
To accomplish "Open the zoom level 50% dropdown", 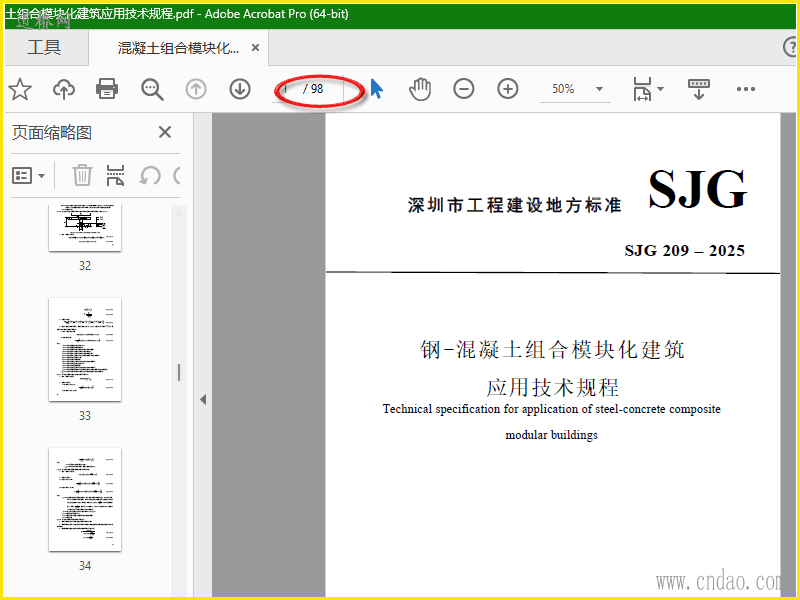I will tap(599, 89).
